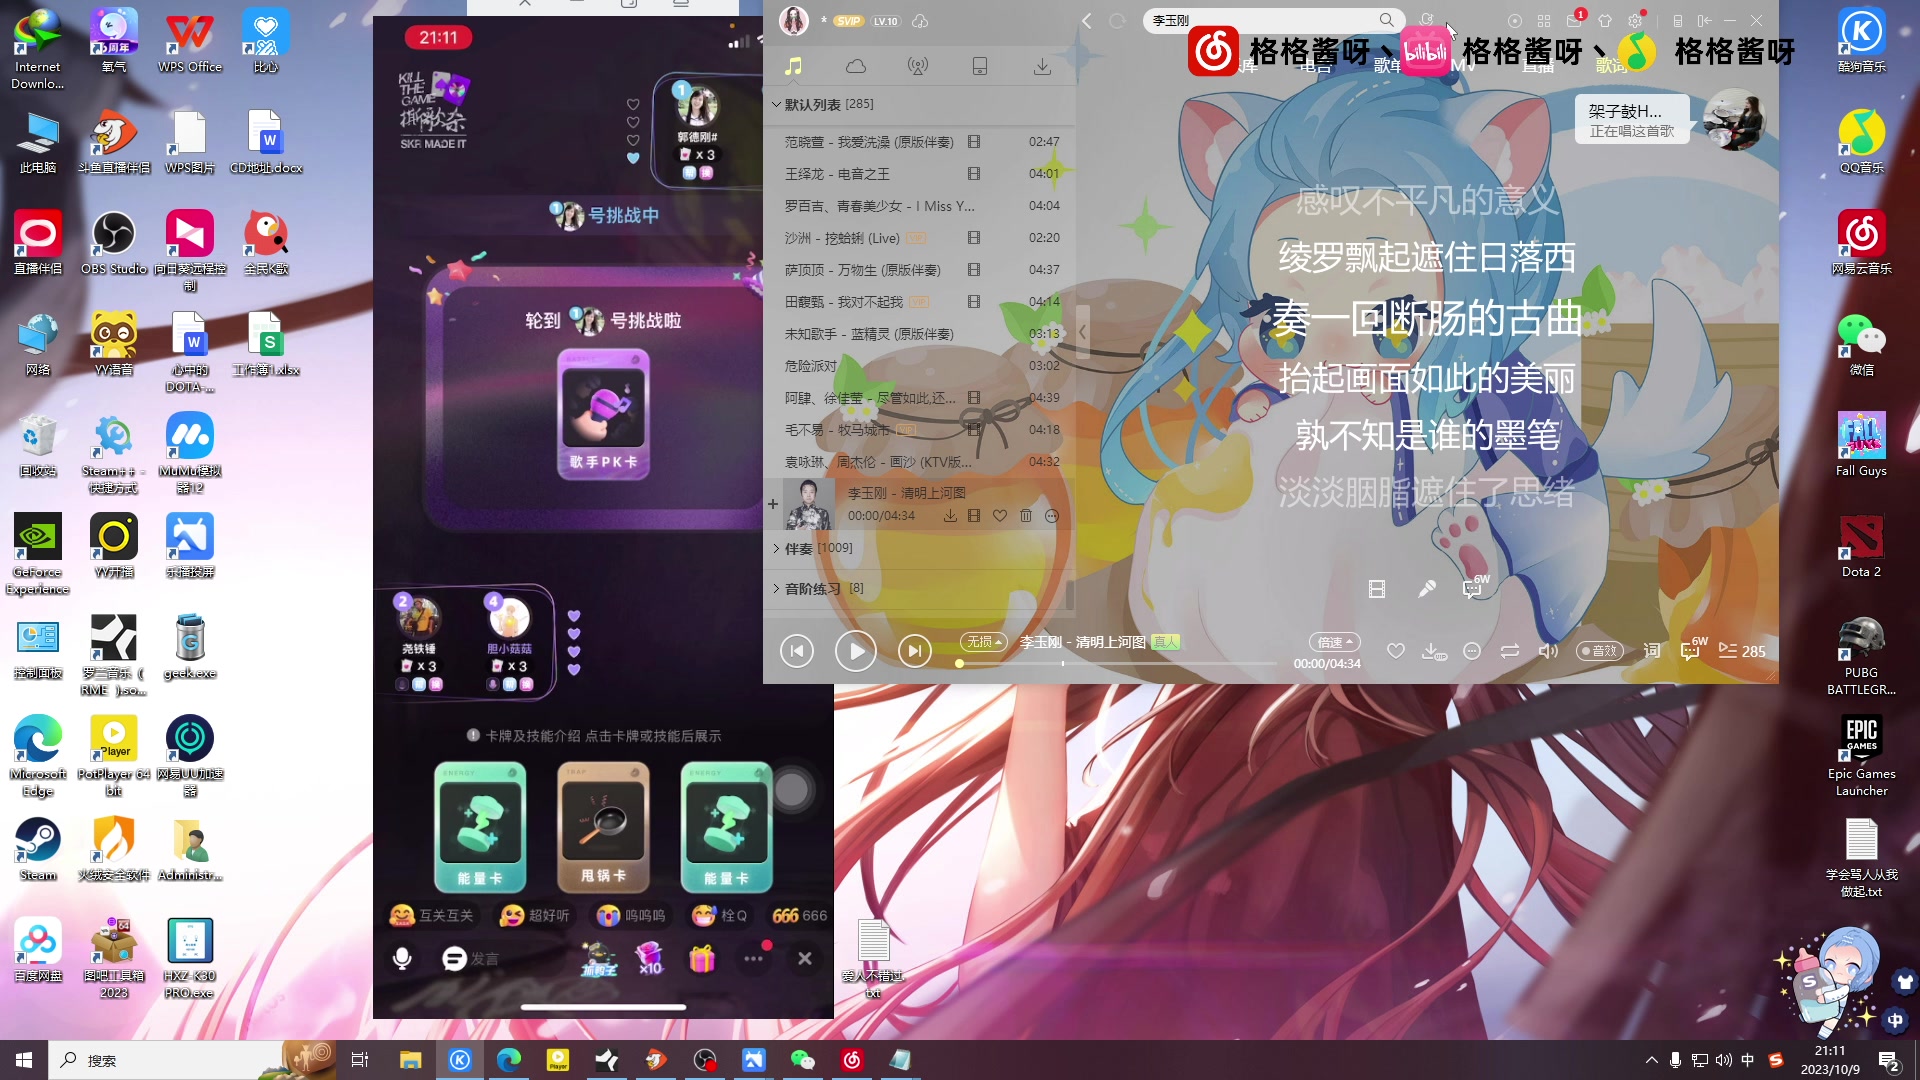Screen dimensions: 1920x1080
Task: Tap the microphone icon in game
Action: (402, 958)
